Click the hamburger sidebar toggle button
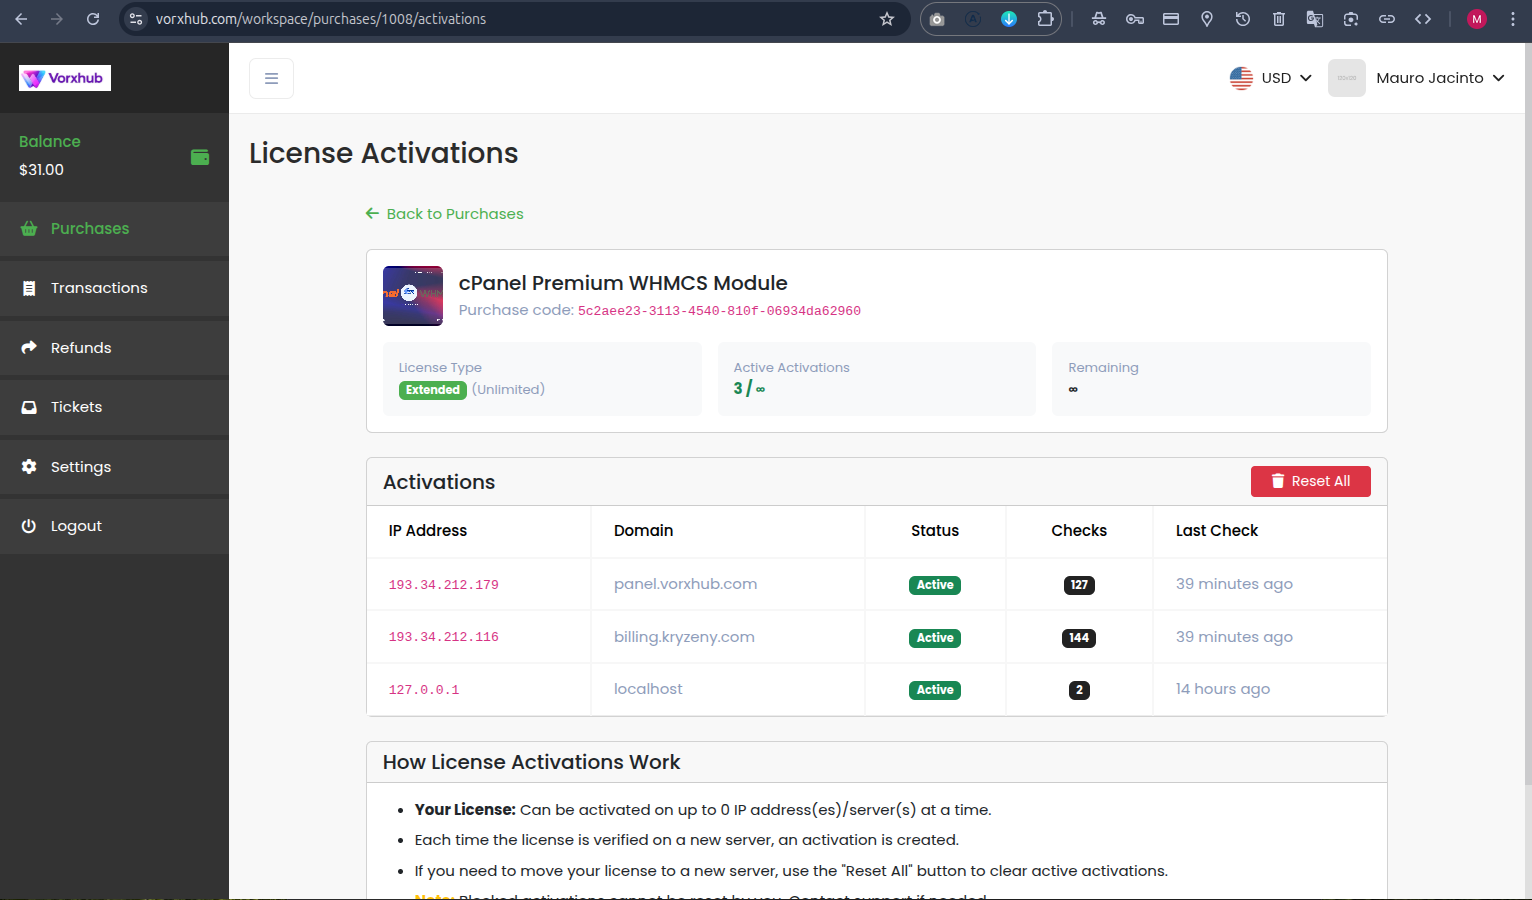Image resolution: width=1532 pixels, height=900 pixels. 271,78
